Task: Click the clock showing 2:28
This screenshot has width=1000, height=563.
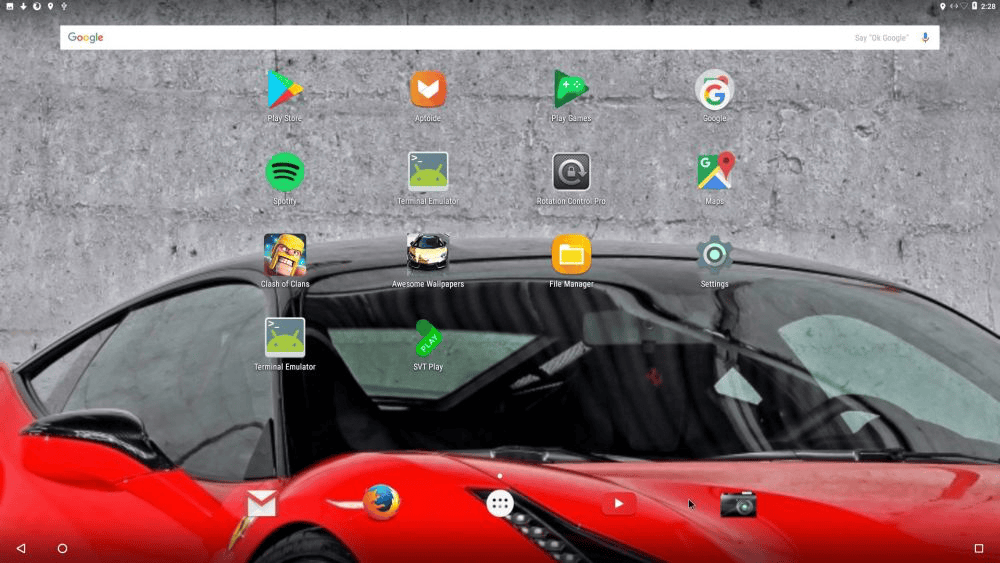Action: (x=988, y=6)
